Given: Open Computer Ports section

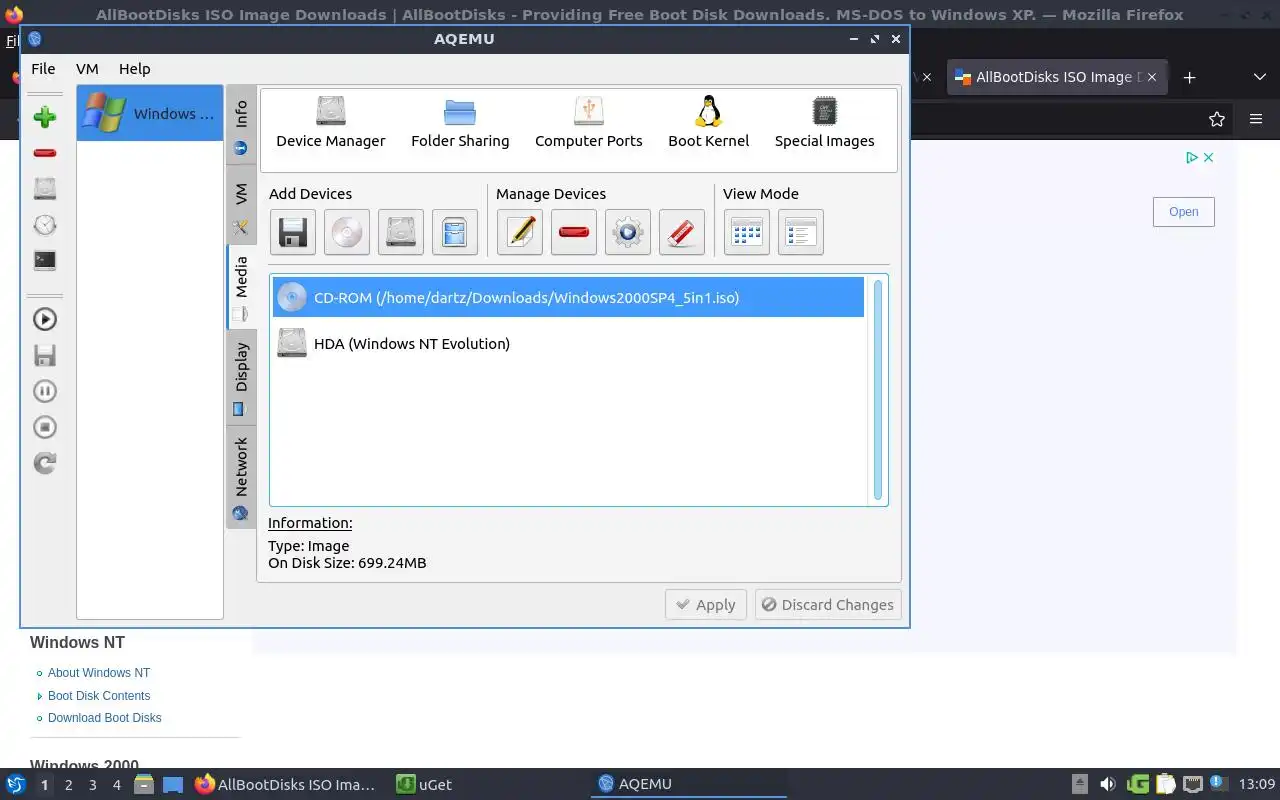Looking at the screenshot, I should tap(589, 122).
